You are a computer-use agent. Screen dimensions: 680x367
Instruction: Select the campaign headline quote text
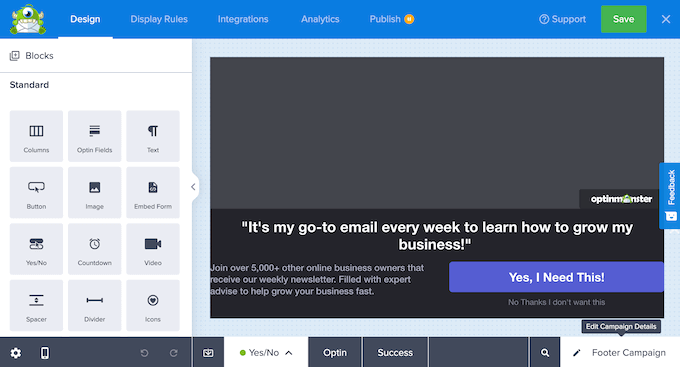(437, 236)
